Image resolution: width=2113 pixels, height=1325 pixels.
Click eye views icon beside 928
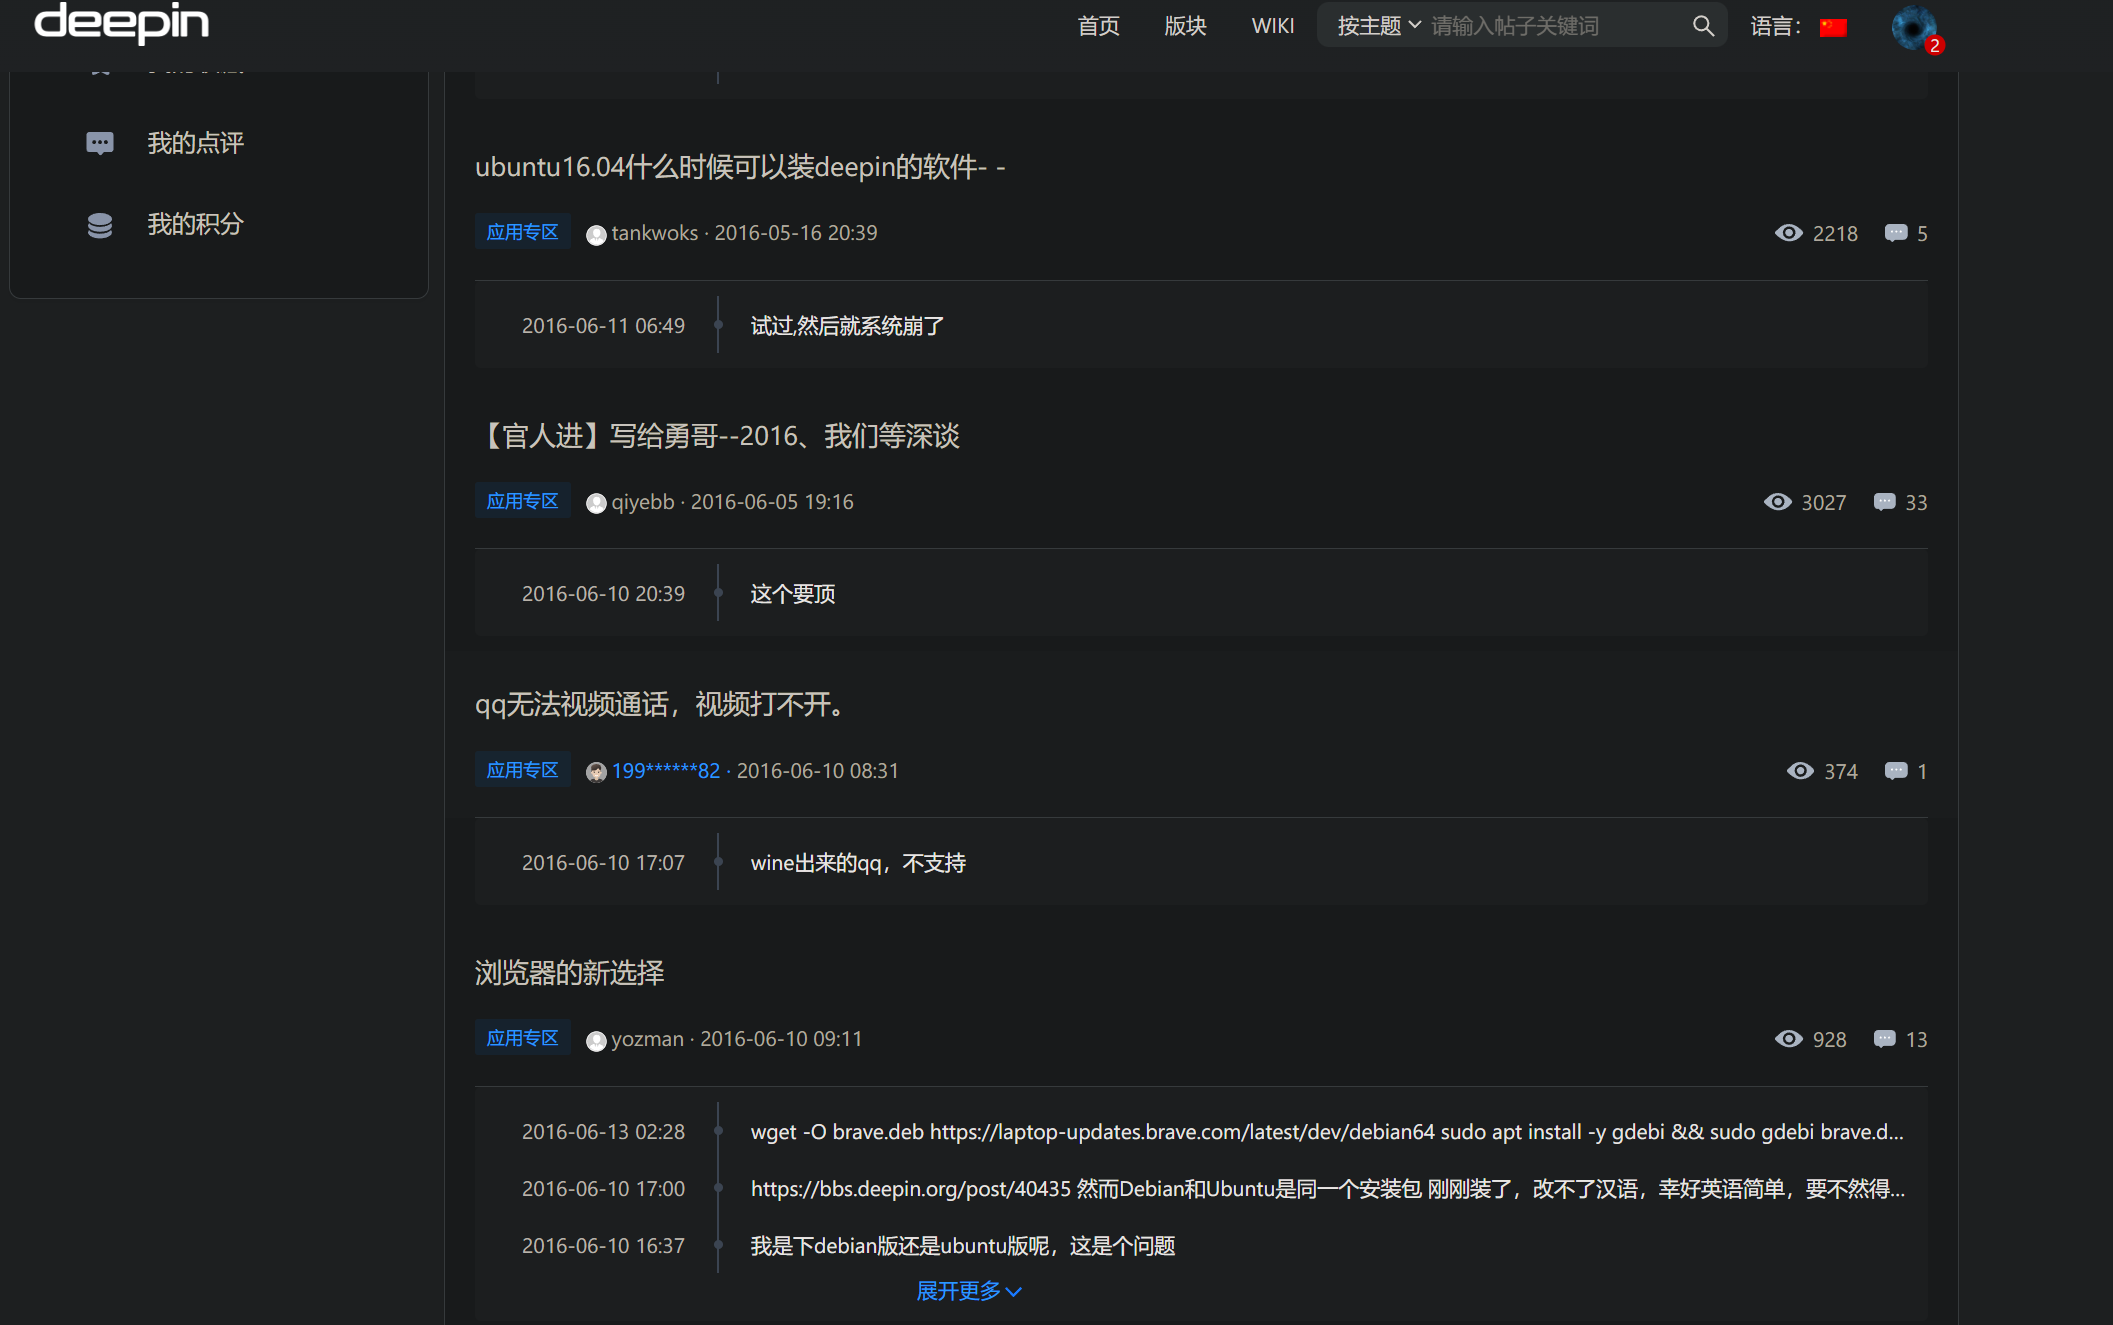1788,1039
